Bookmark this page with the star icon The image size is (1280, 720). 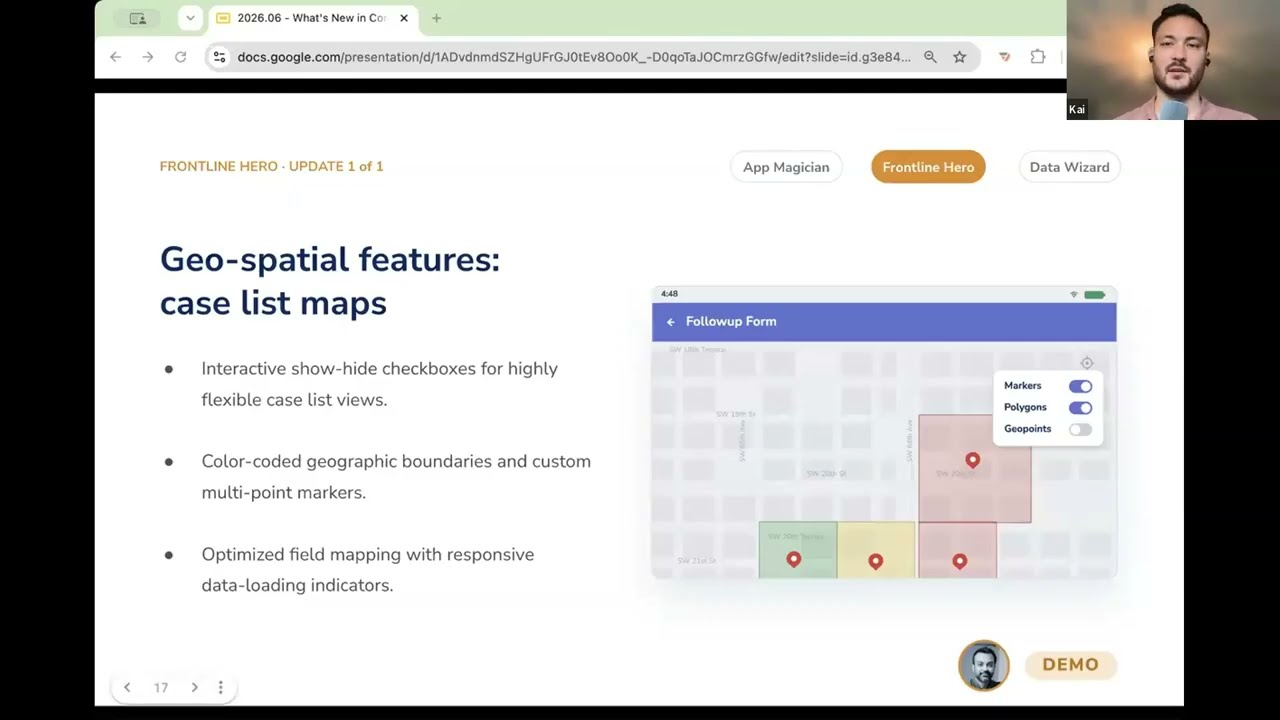pyautogui.click(x=960, y=57)
